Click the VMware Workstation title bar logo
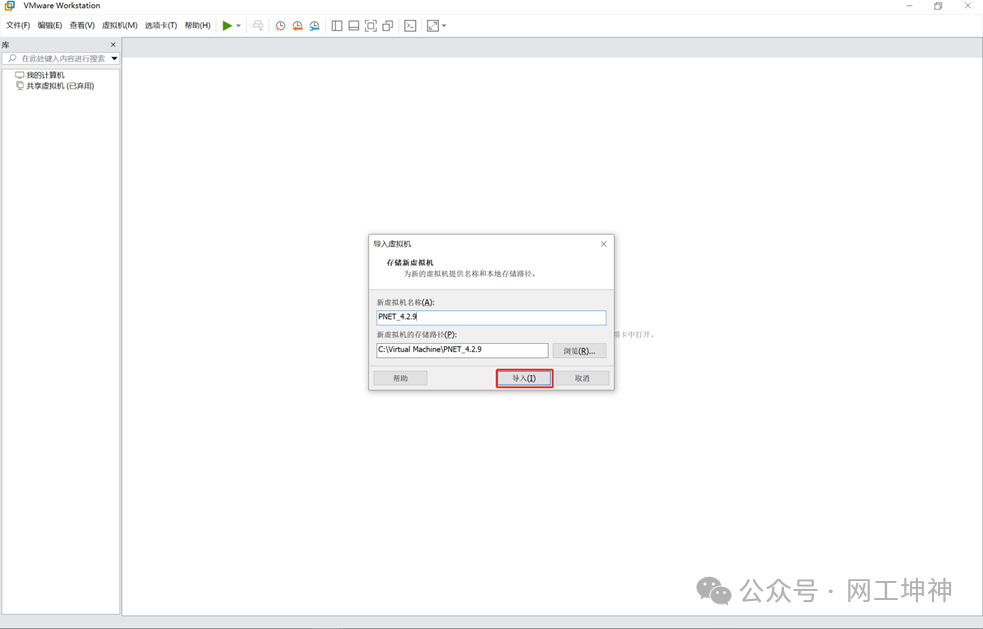 point(9,6)
